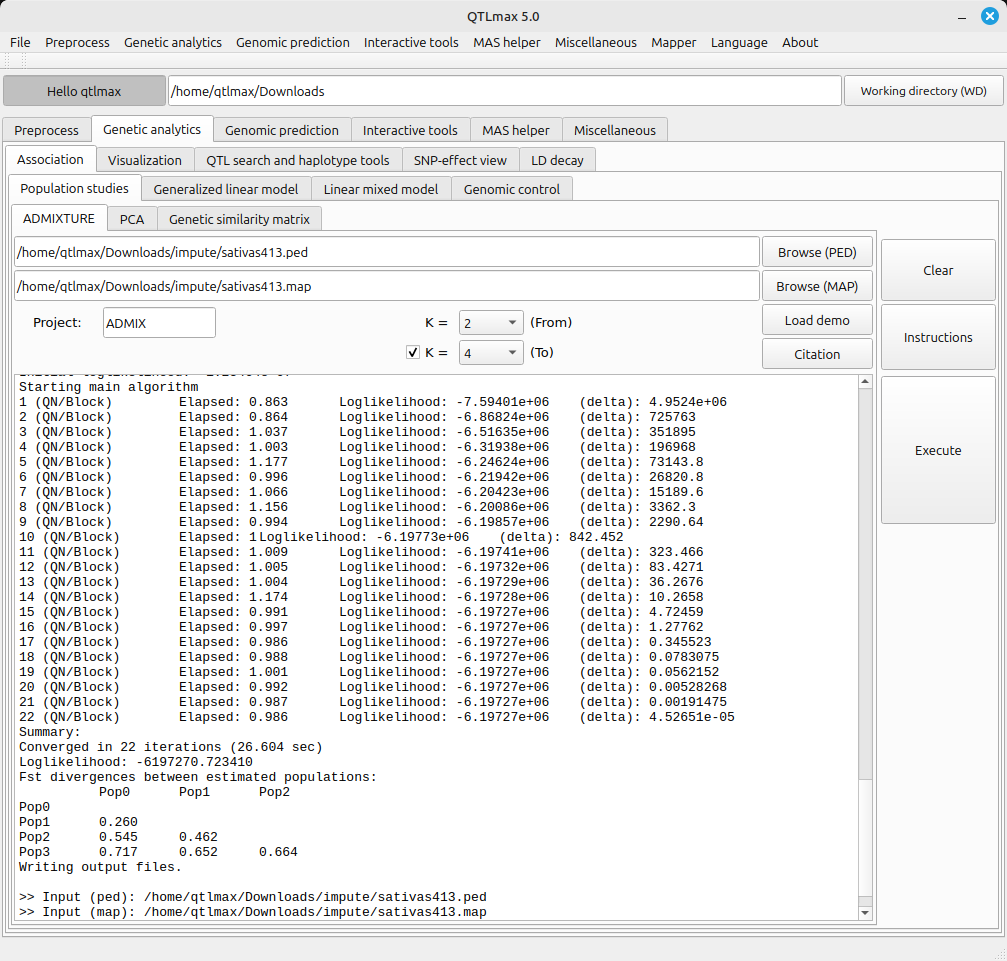Open the Genetic similarity matrix tab
Viewport: 1007px width, 961px height.
239,219
